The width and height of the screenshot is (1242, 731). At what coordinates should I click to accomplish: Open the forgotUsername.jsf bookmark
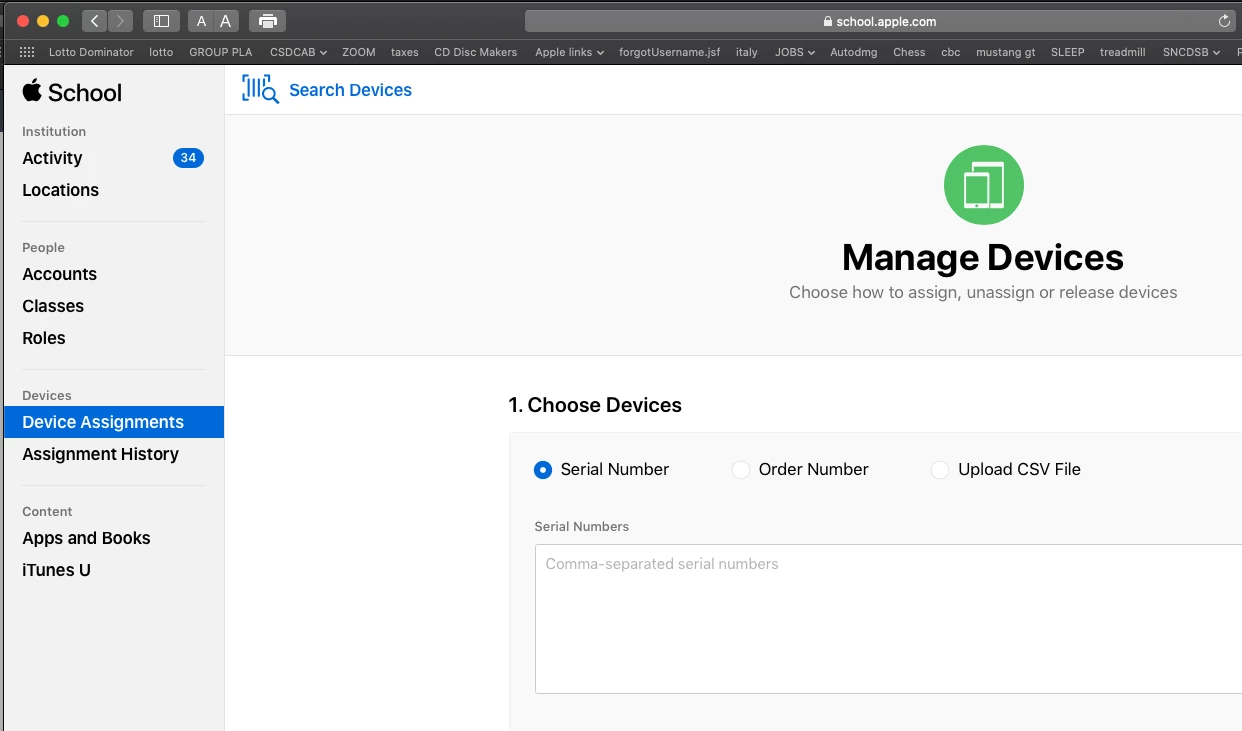(669, 52)
